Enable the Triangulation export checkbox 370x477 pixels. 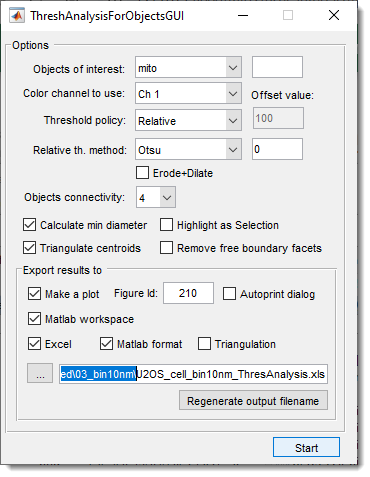(x=204, y=344)
